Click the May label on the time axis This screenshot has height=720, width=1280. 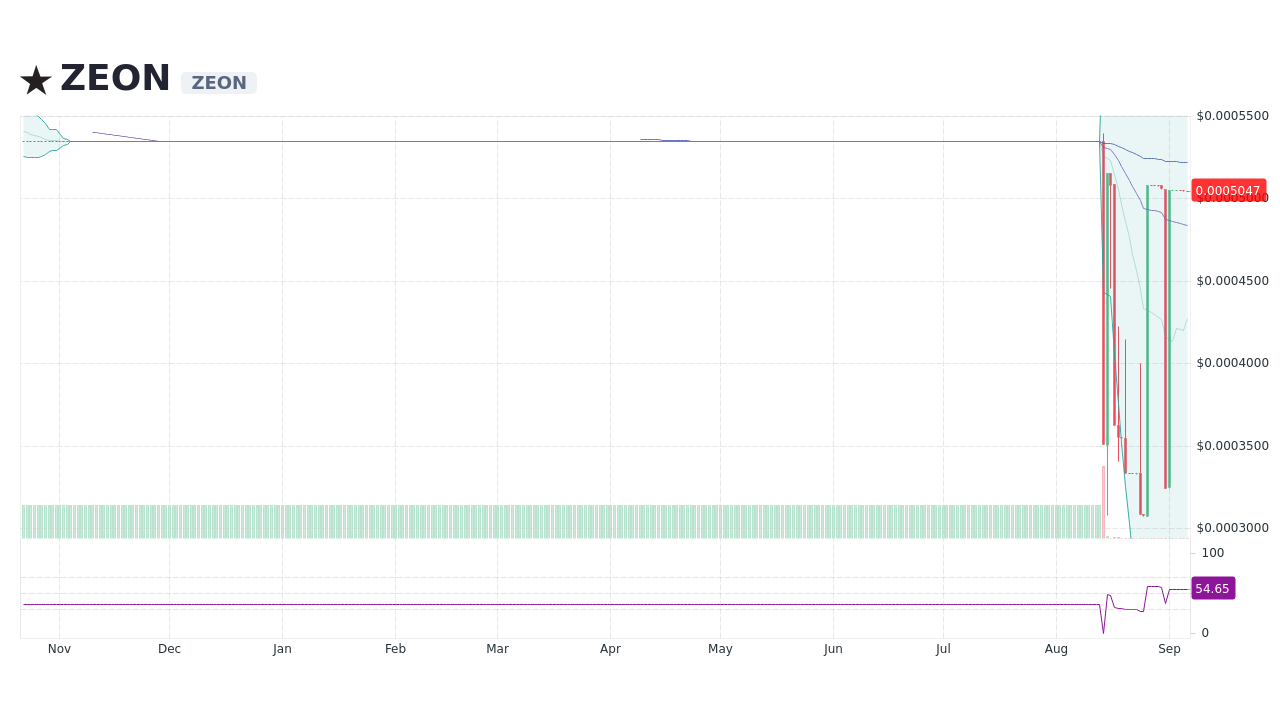720,648
